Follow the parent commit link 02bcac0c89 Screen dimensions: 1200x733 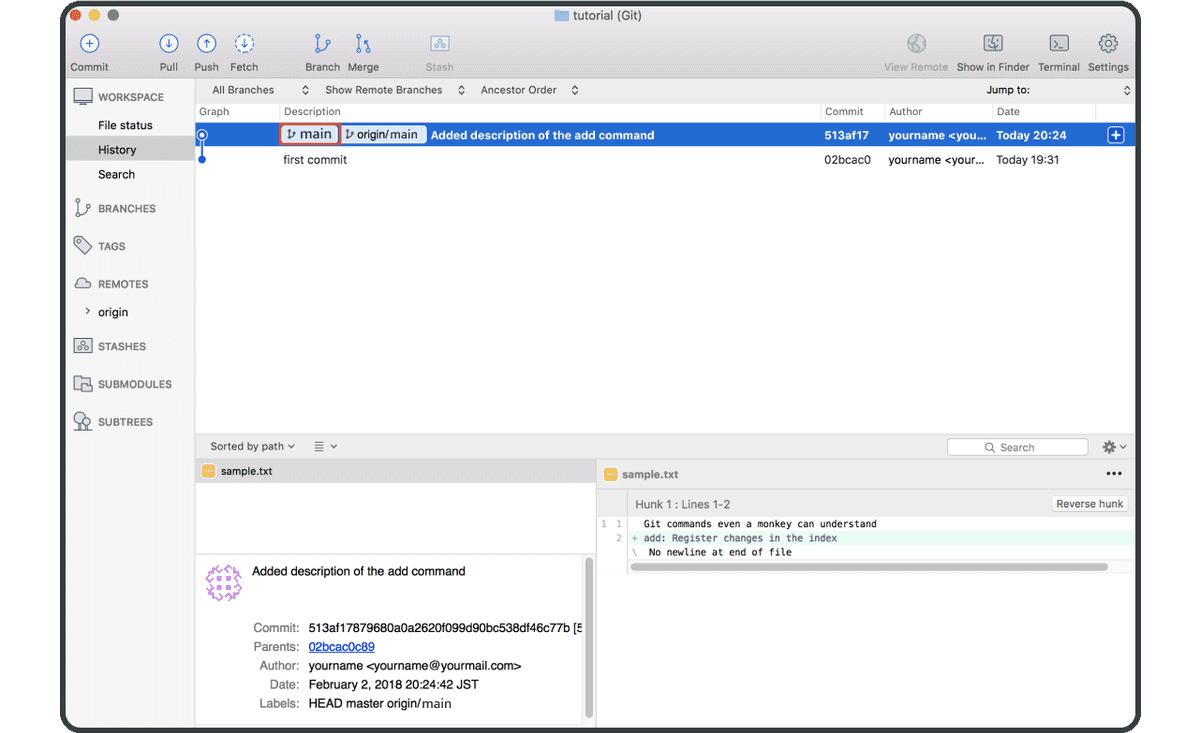[x=341, y=646]
